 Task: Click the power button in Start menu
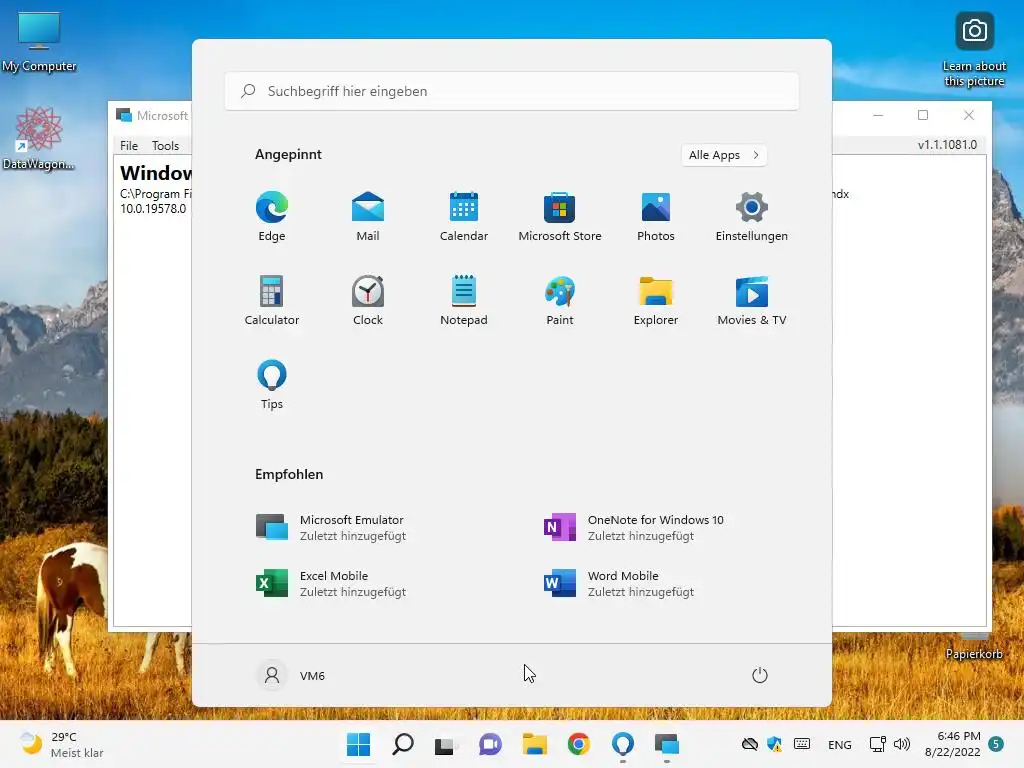coord(760,675)
